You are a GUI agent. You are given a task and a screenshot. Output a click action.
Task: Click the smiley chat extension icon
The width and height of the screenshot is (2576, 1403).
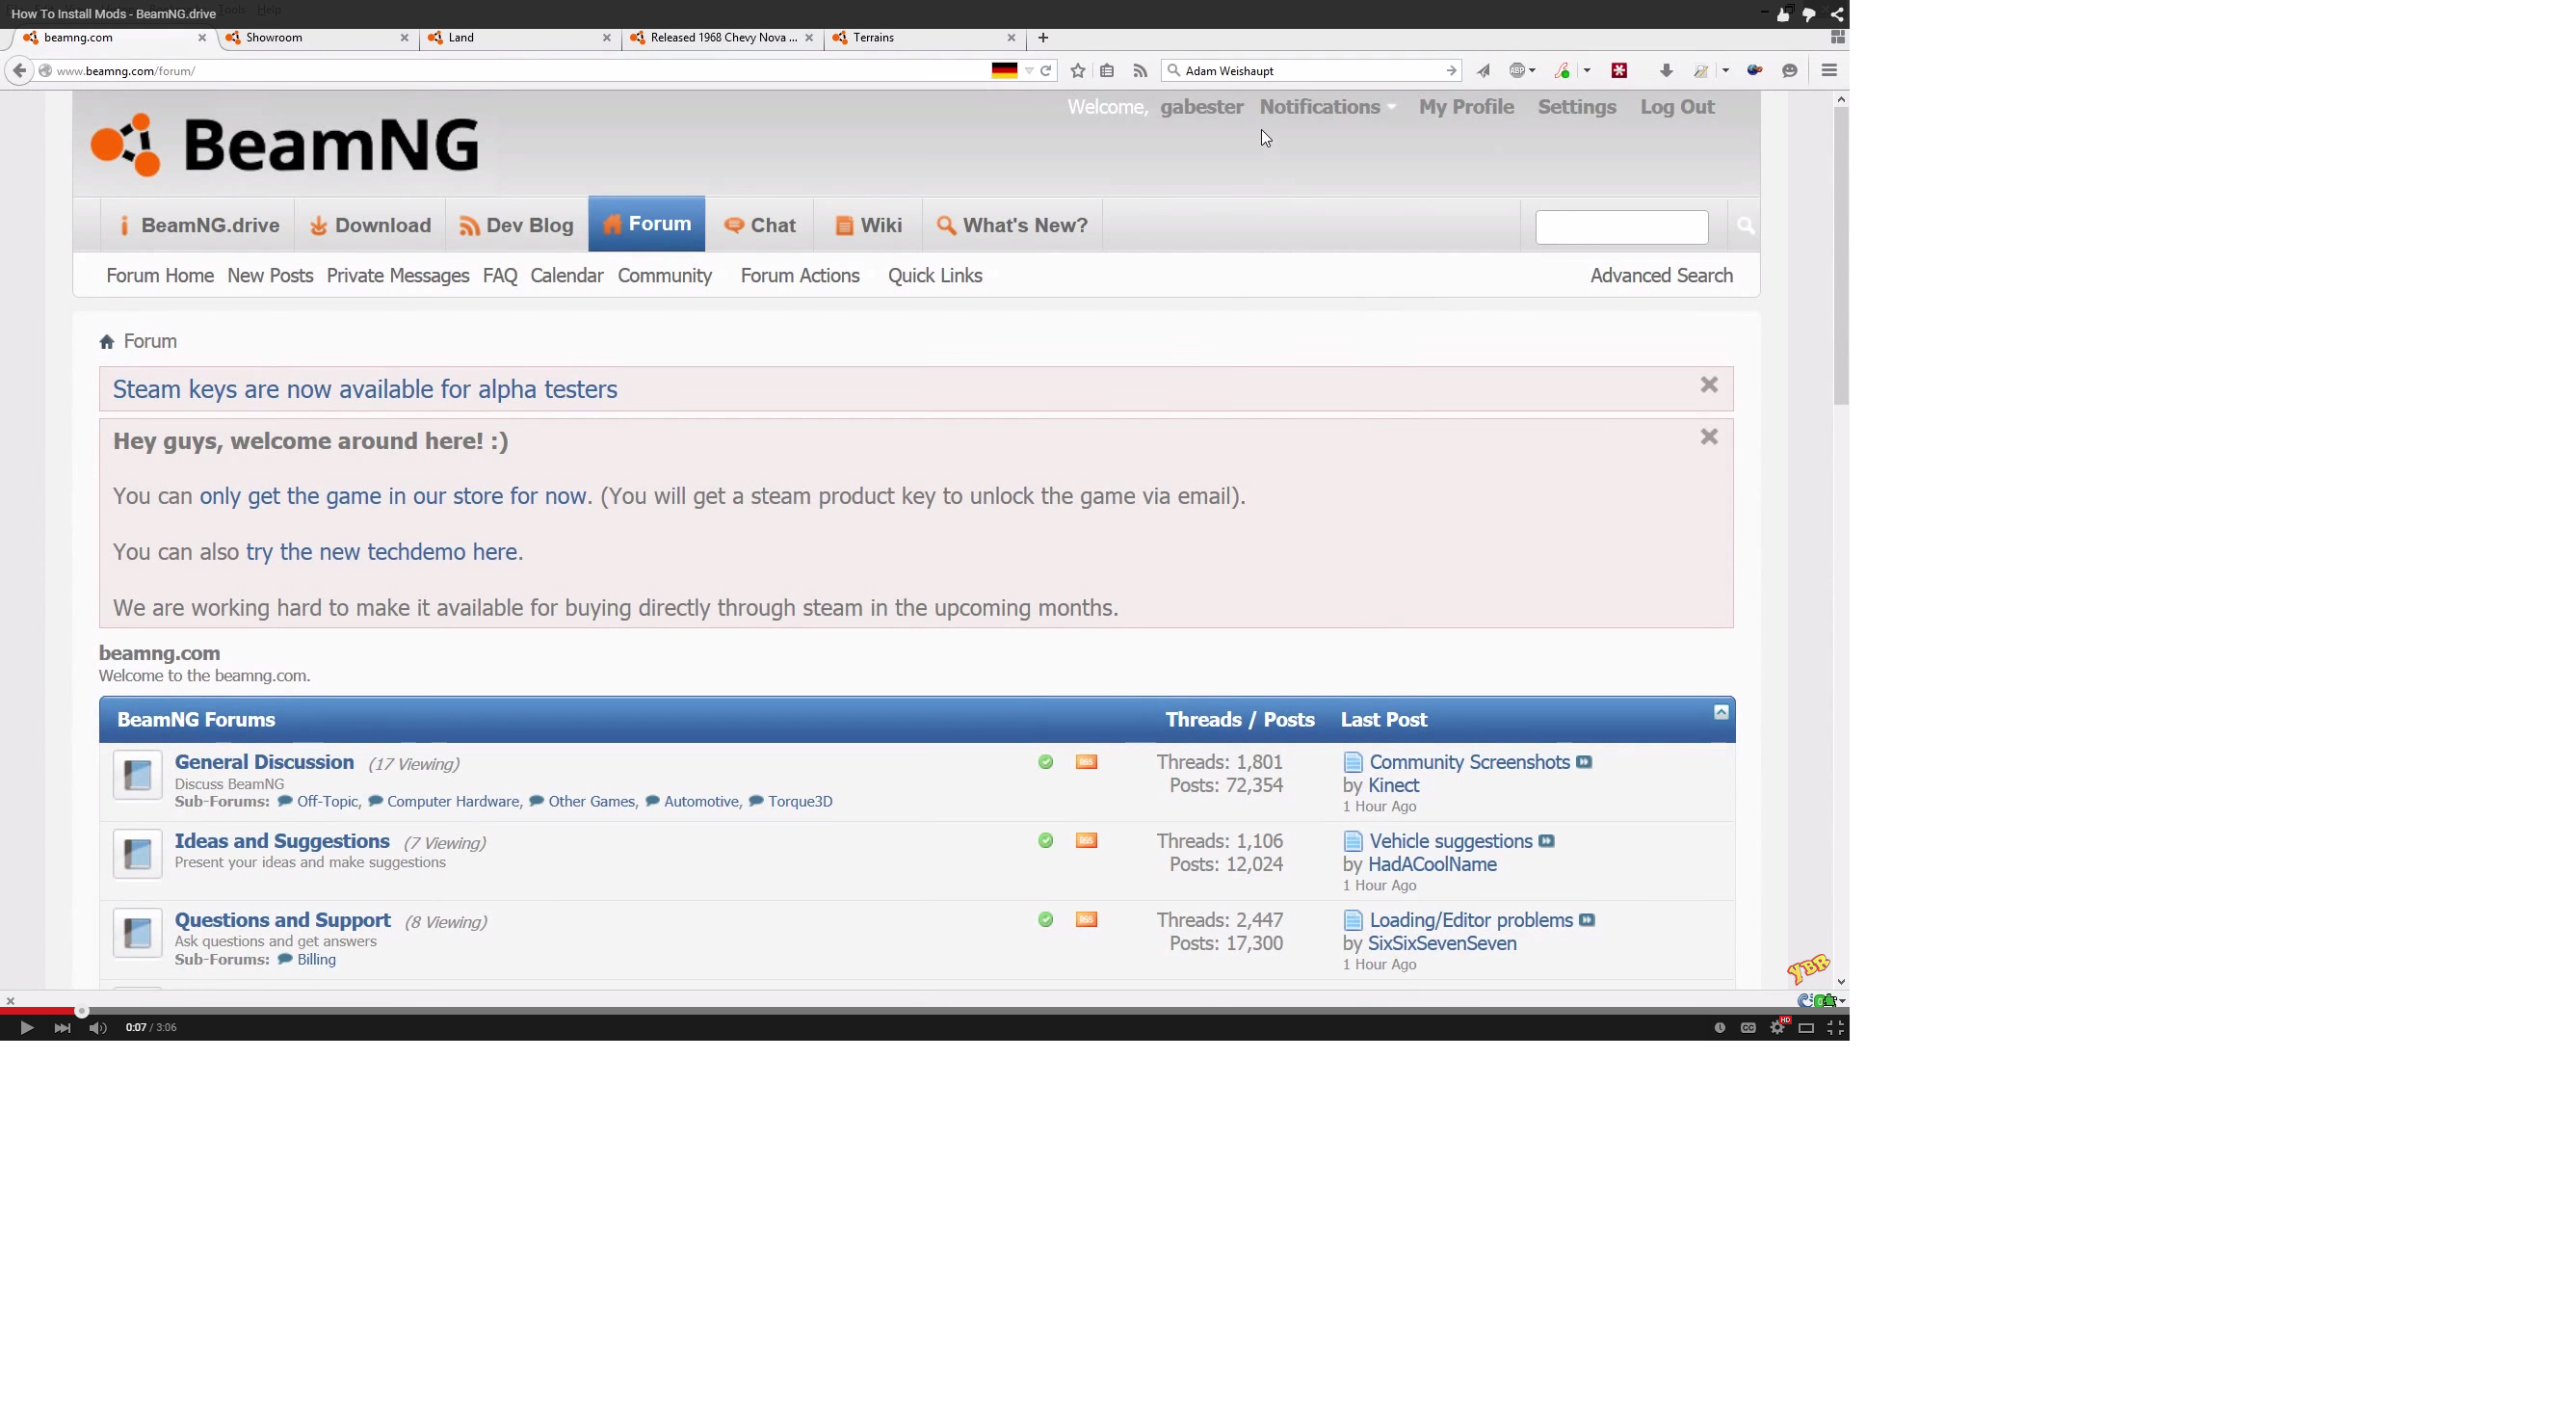[1789, 71]
